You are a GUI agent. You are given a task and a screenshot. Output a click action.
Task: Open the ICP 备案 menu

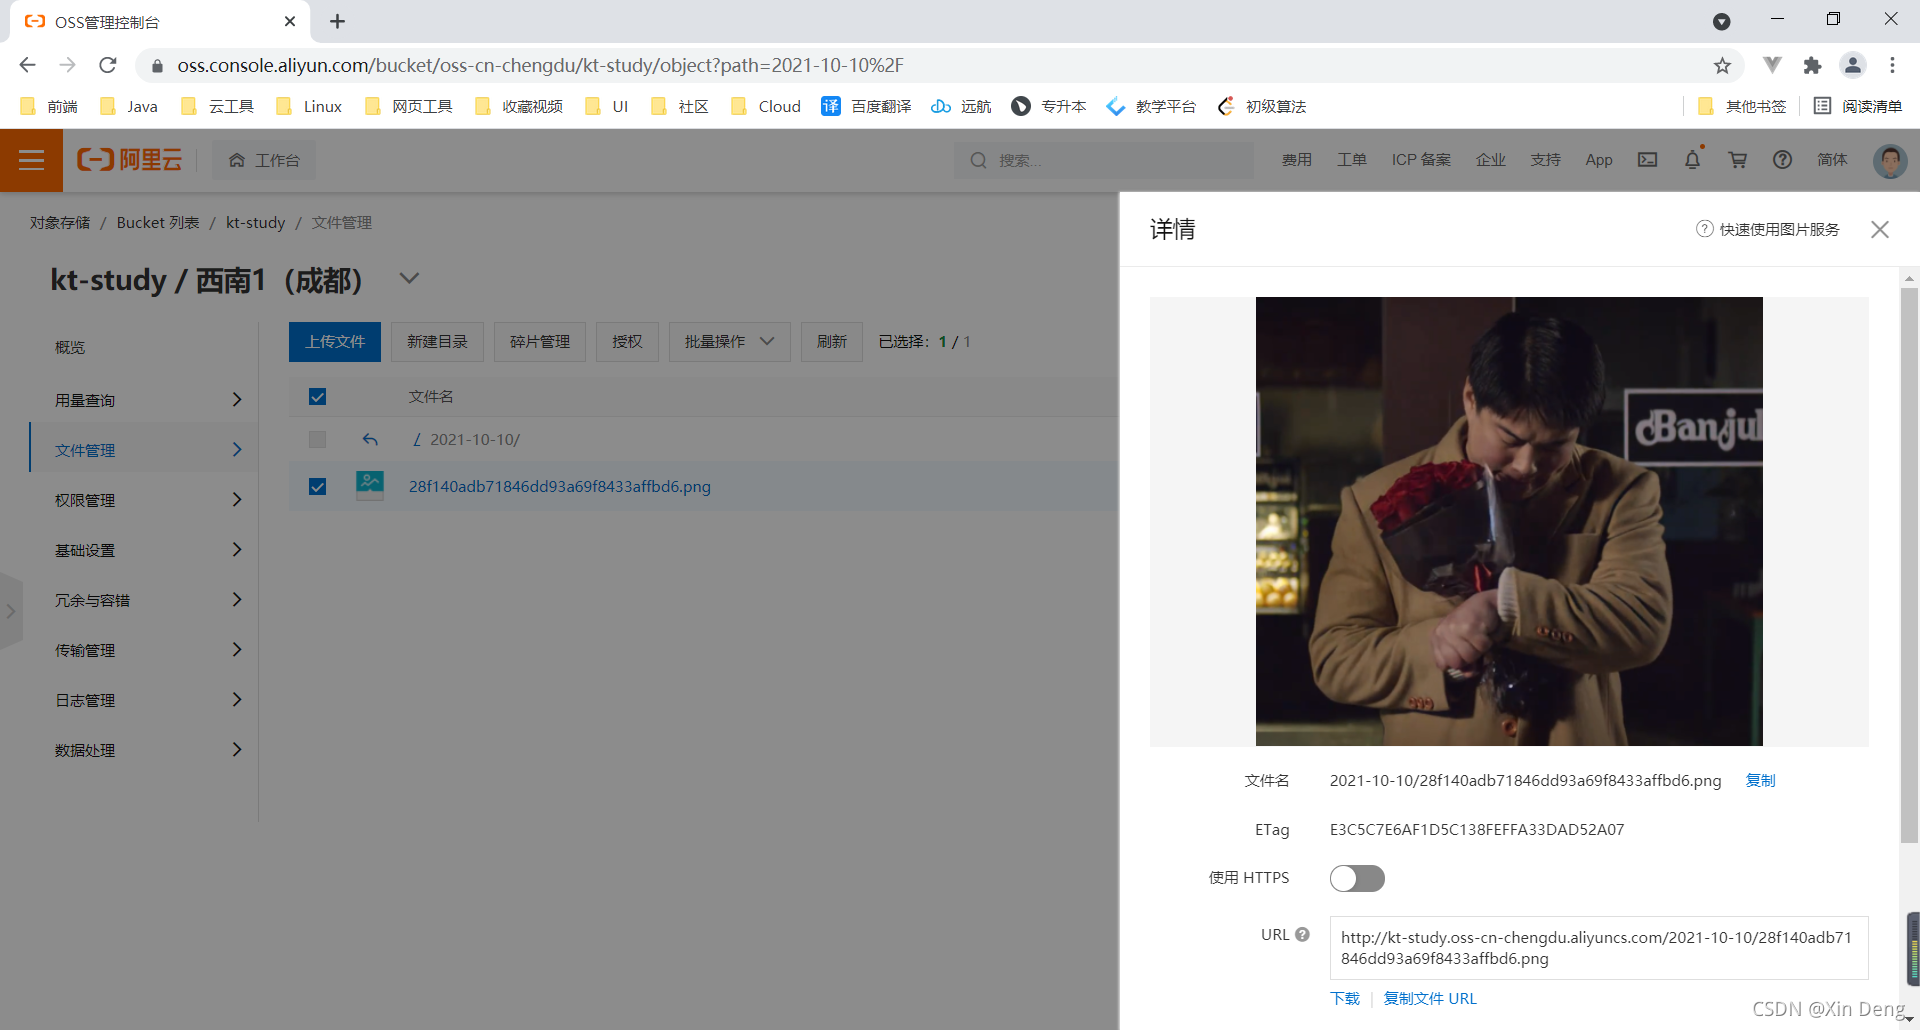[x=1421, y=160]
